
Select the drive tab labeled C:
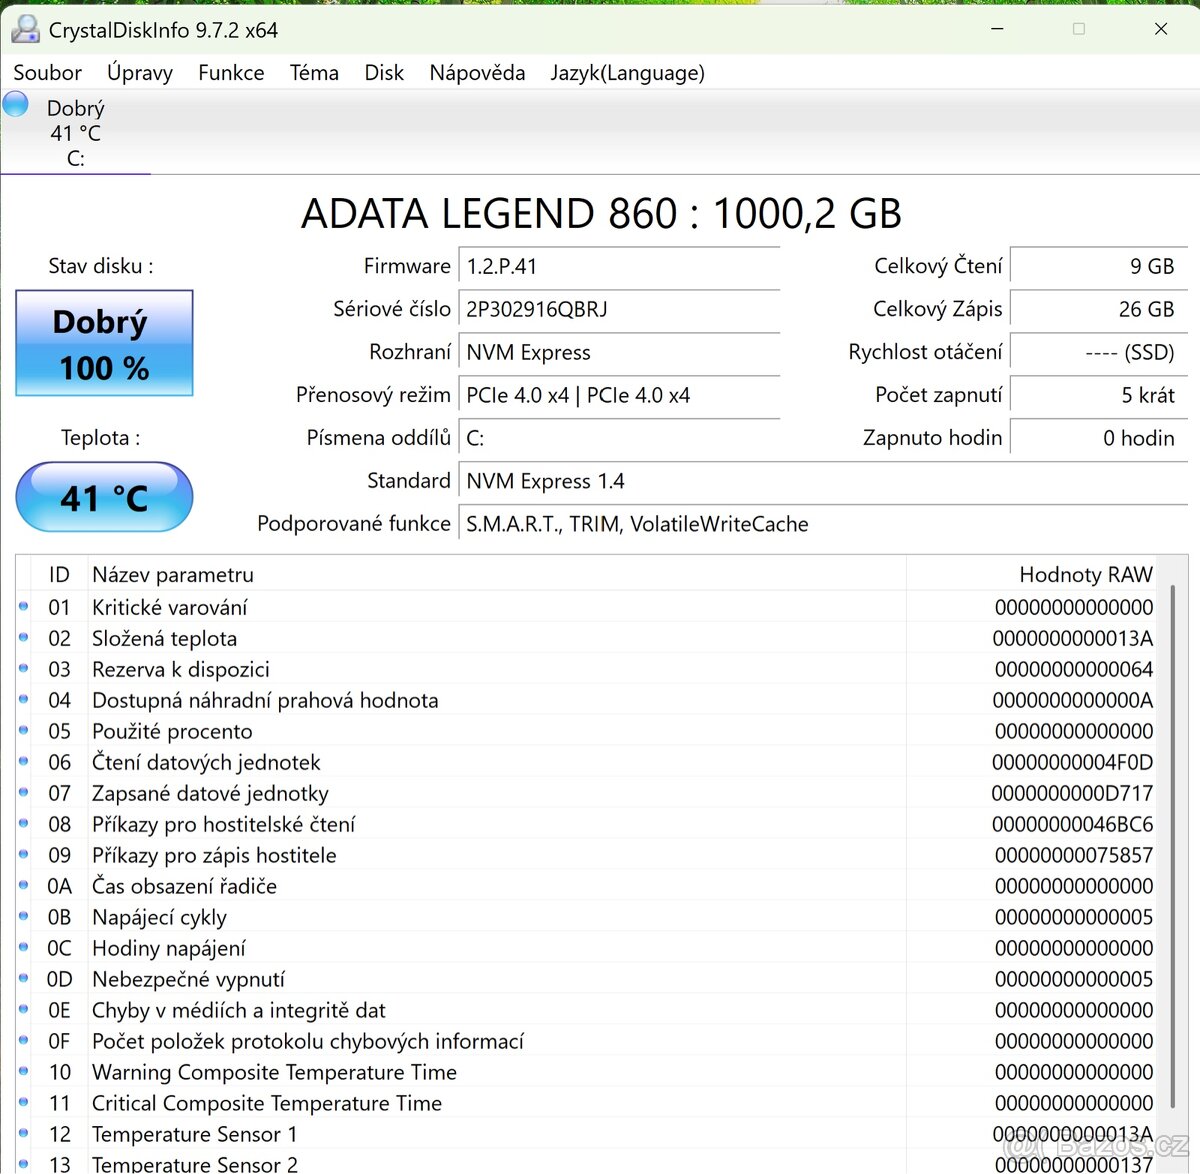pos(75,131)
